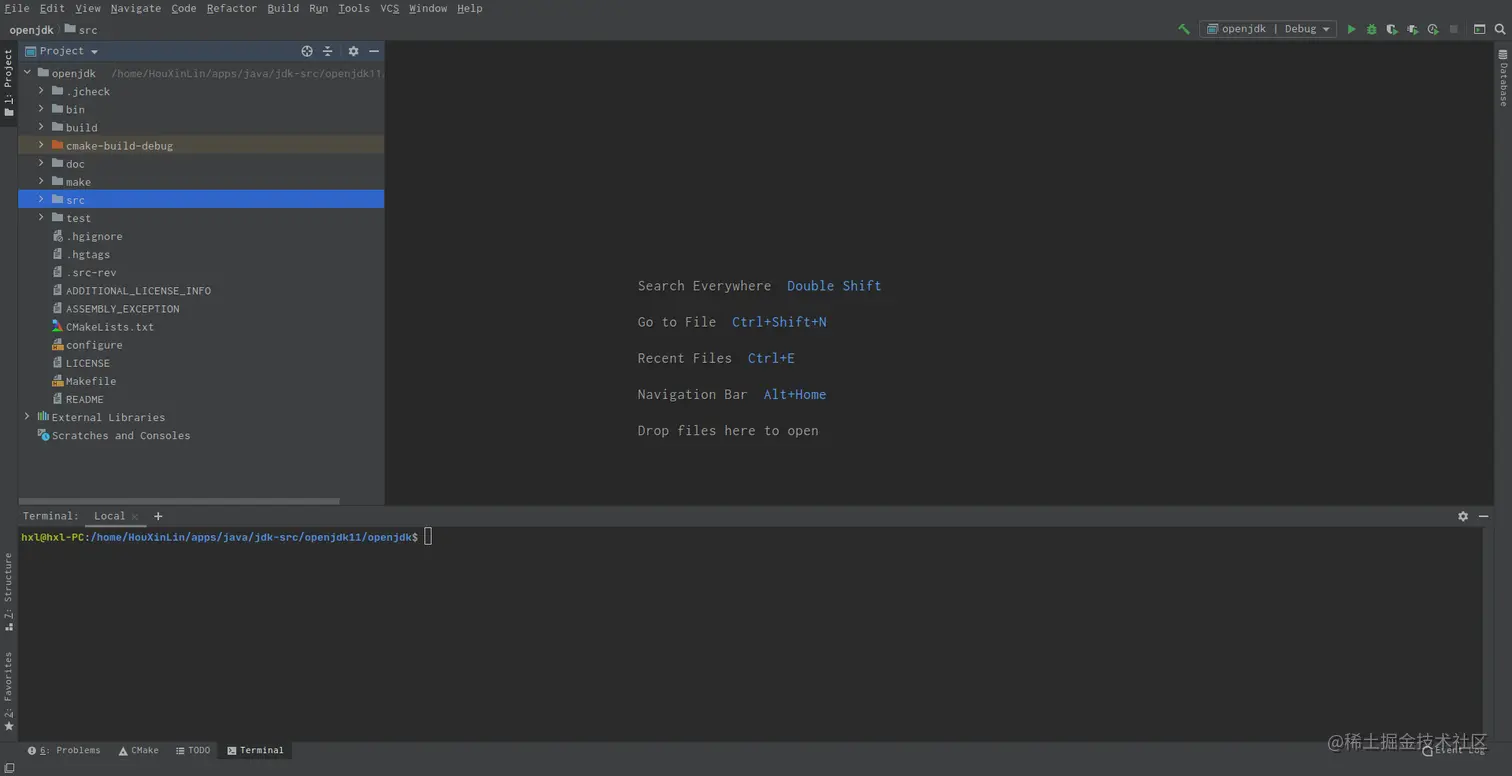Toggle the Terminal tool window tab
The height and width of the screenshot is (776, 1512).
point(256,750)
